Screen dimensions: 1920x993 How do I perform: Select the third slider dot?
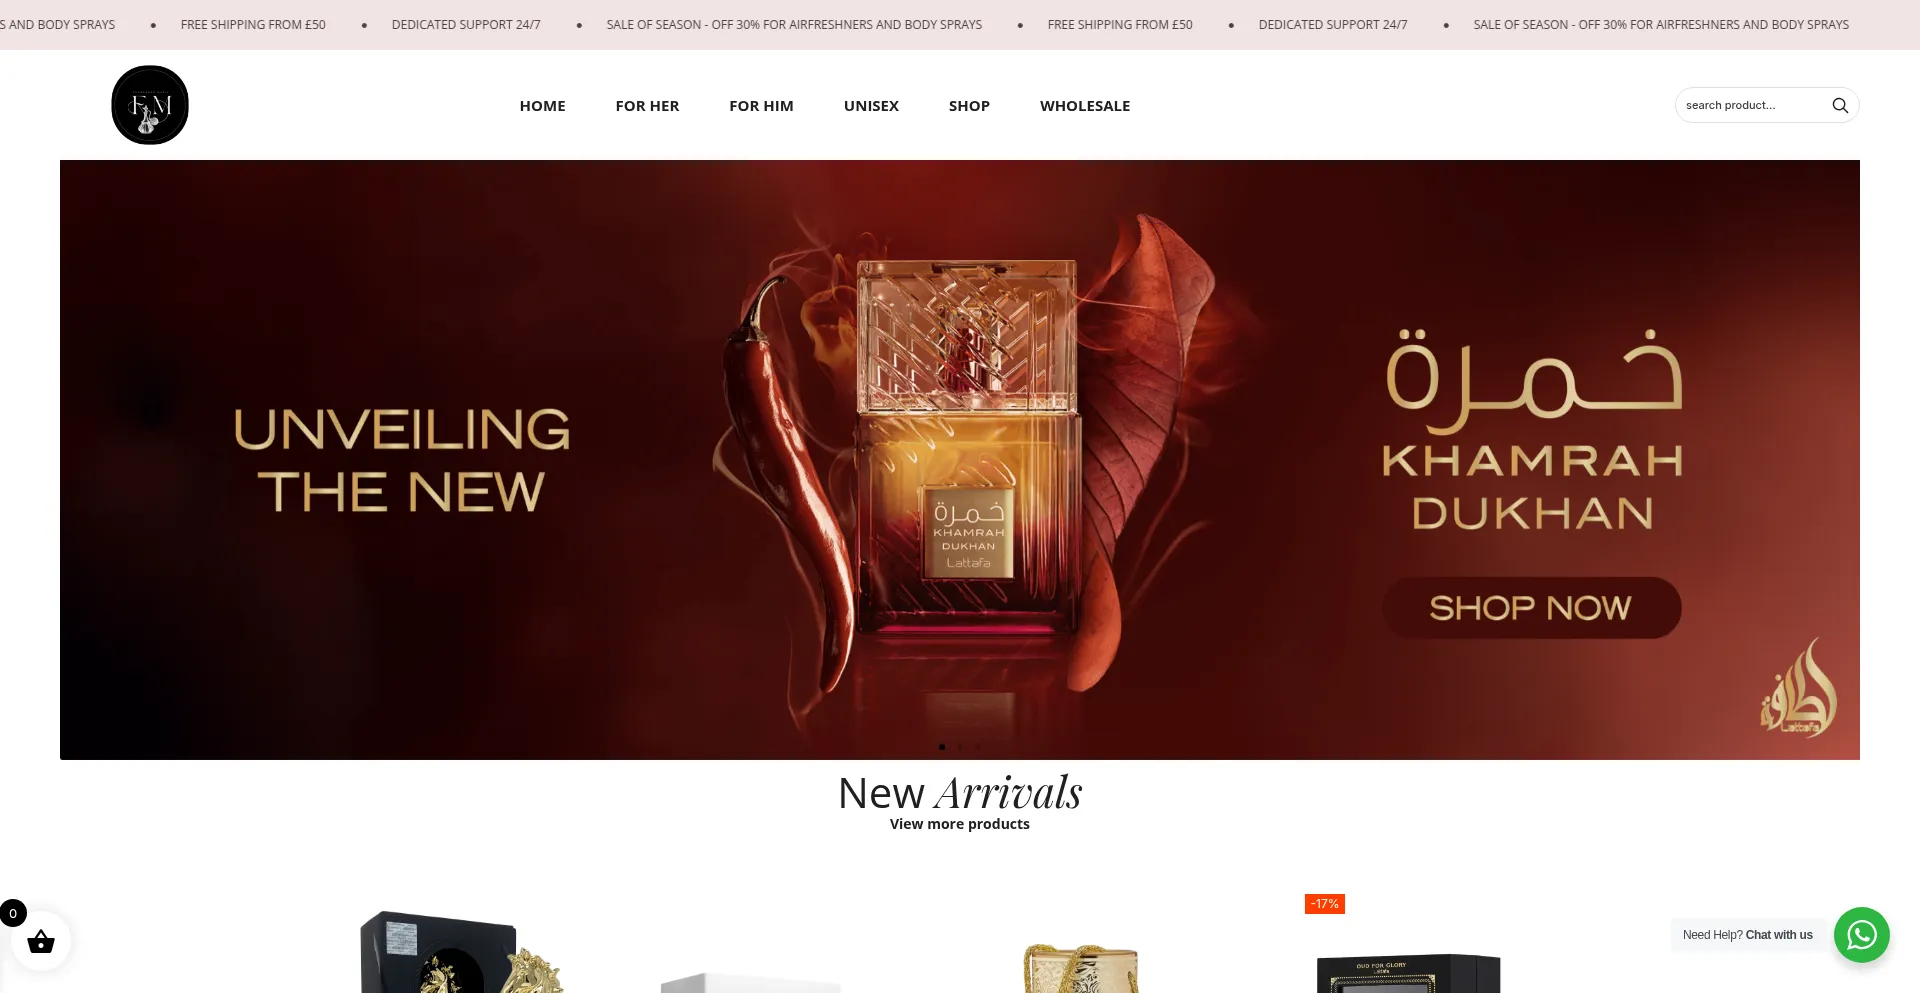tap(978, 747)
